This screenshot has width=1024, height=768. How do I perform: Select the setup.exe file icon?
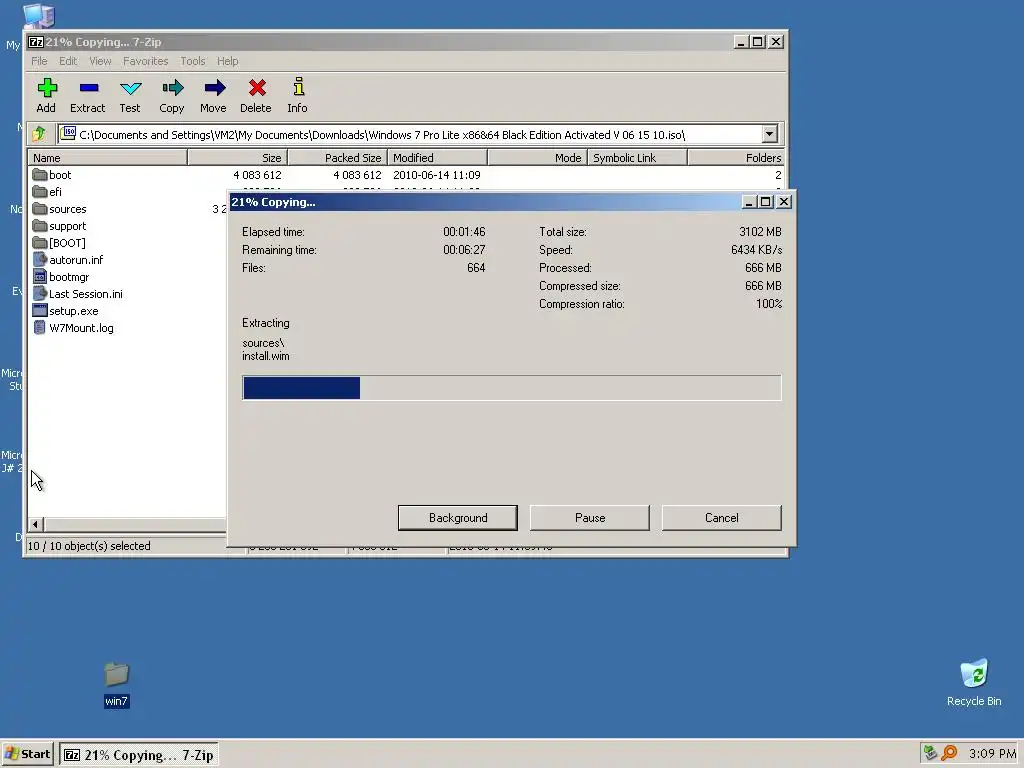(40, 310)
